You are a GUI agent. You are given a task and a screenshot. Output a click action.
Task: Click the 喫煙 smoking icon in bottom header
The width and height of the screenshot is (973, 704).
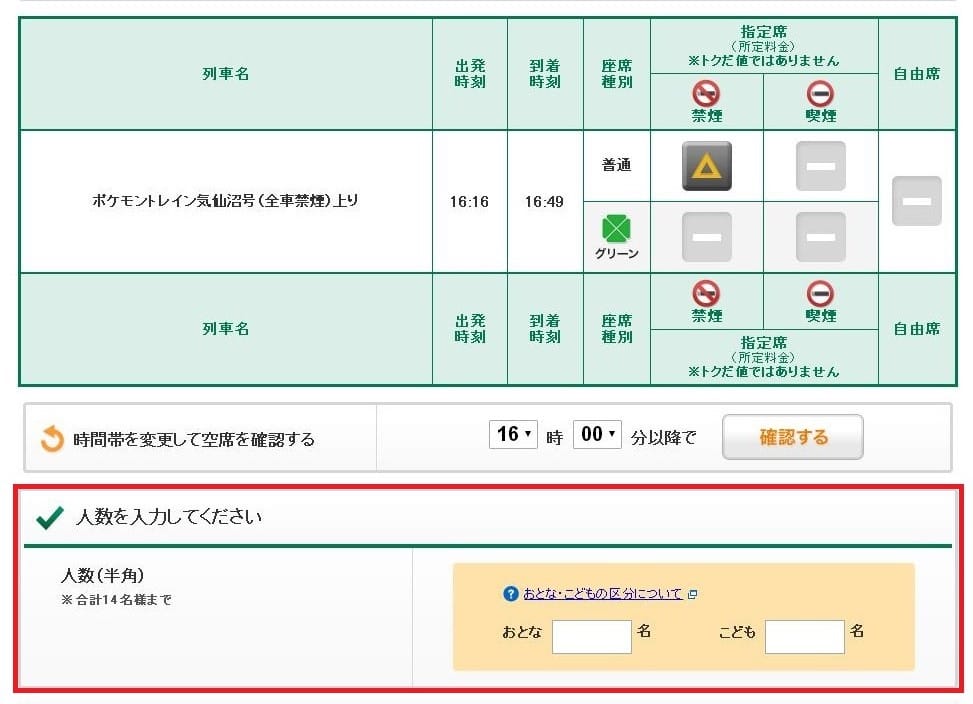[x=820, y=293]
